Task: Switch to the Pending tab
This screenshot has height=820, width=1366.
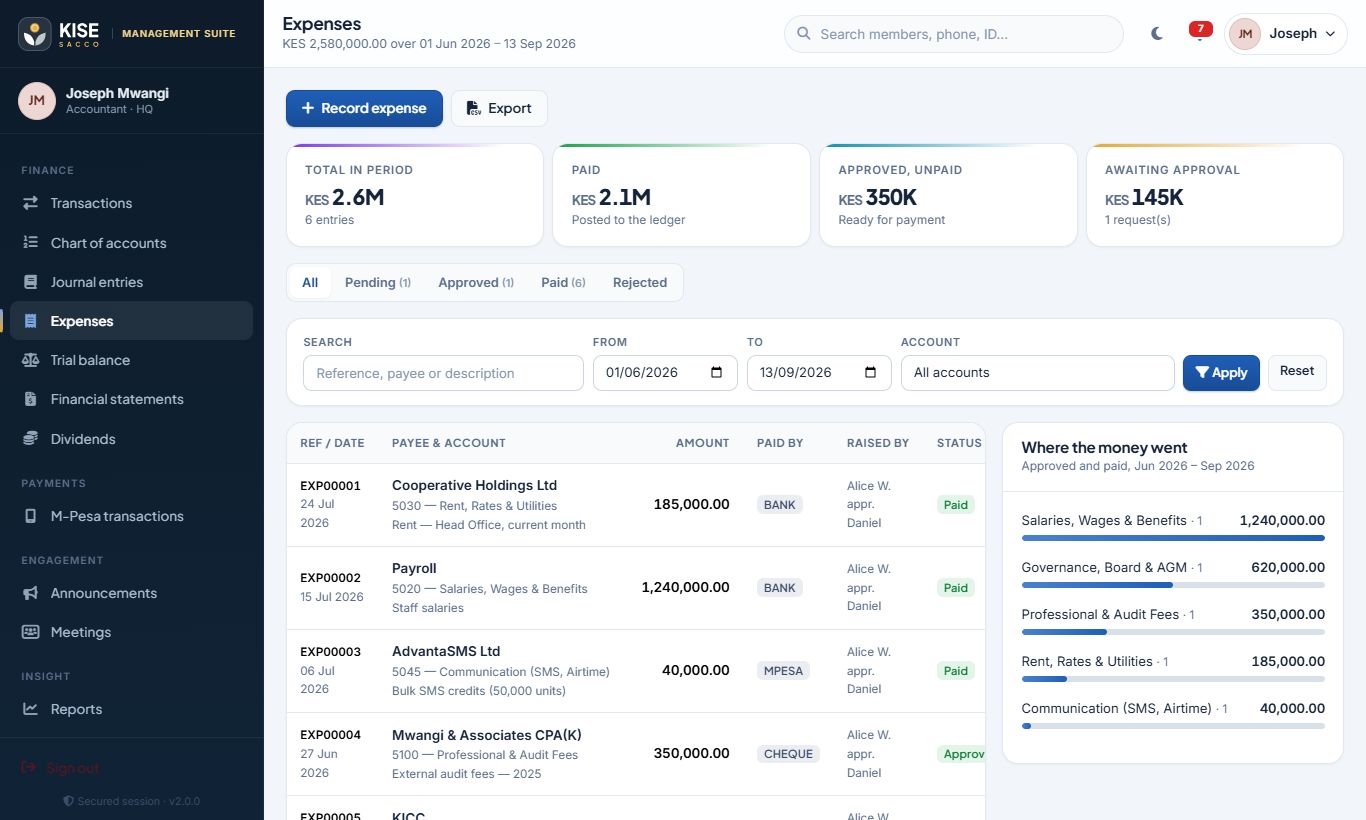Action: coord(378,282)
